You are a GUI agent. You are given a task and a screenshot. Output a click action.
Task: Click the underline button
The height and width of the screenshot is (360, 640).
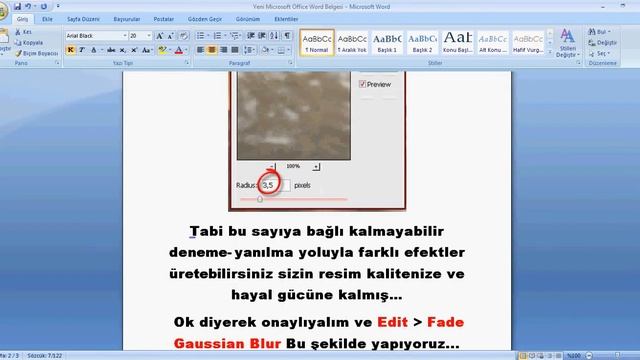93,50
